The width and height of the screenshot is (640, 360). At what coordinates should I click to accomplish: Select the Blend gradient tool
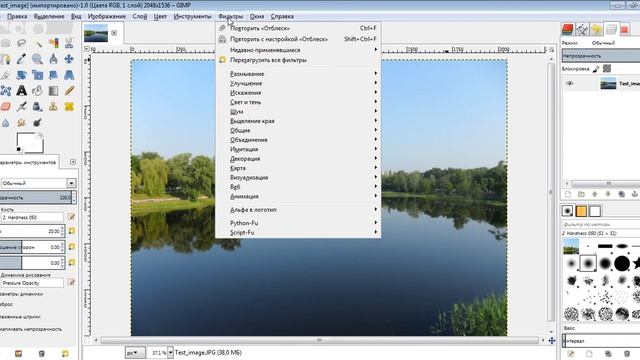point(53,91)
